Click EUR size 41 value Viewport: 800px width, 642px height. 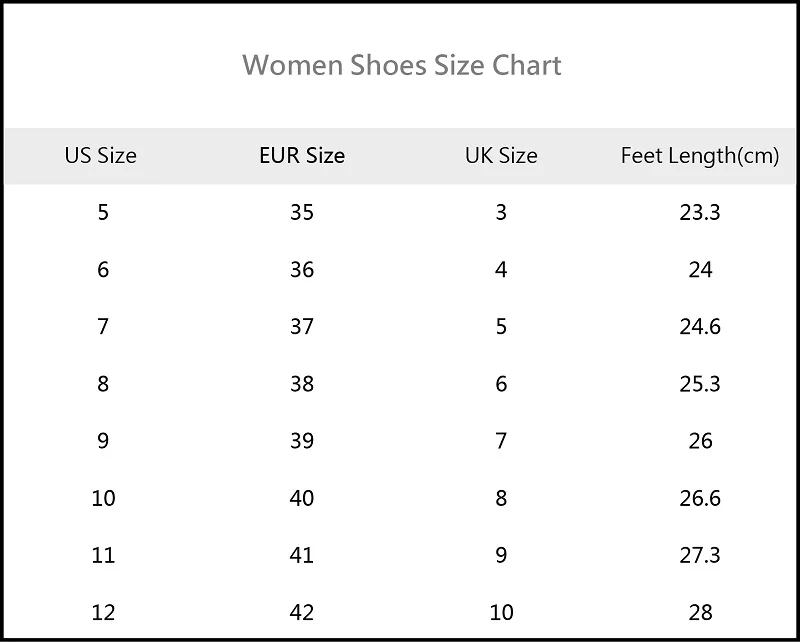[x=302, y=555]
